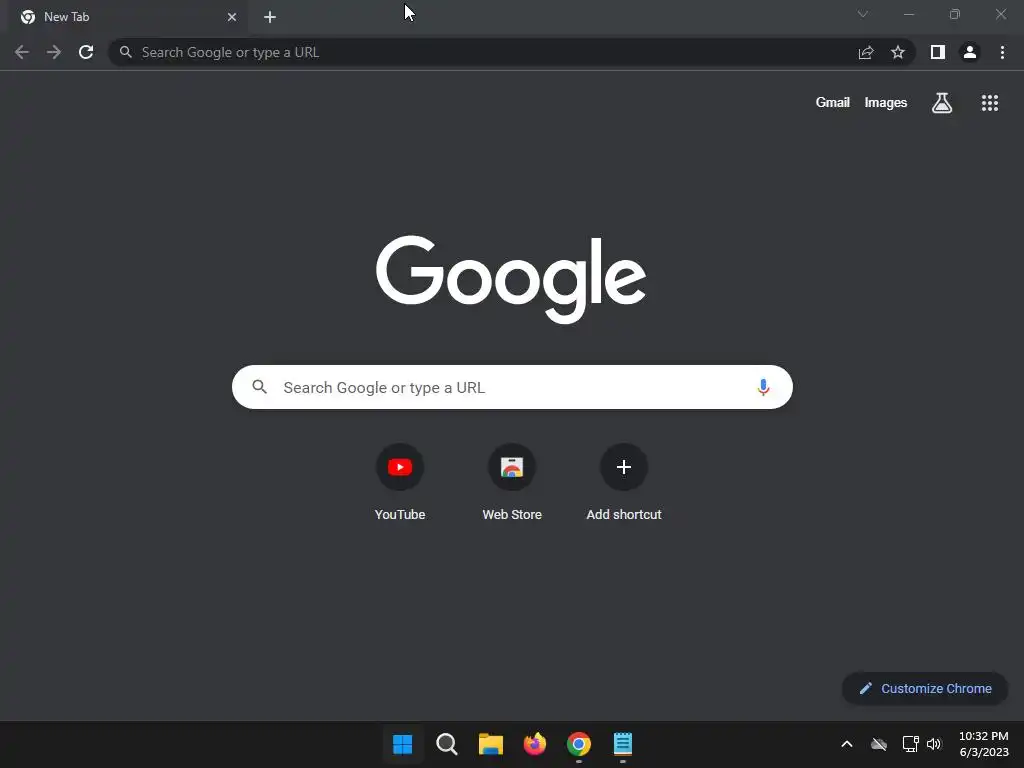Click the share this page icon

(x=866, y=52)
